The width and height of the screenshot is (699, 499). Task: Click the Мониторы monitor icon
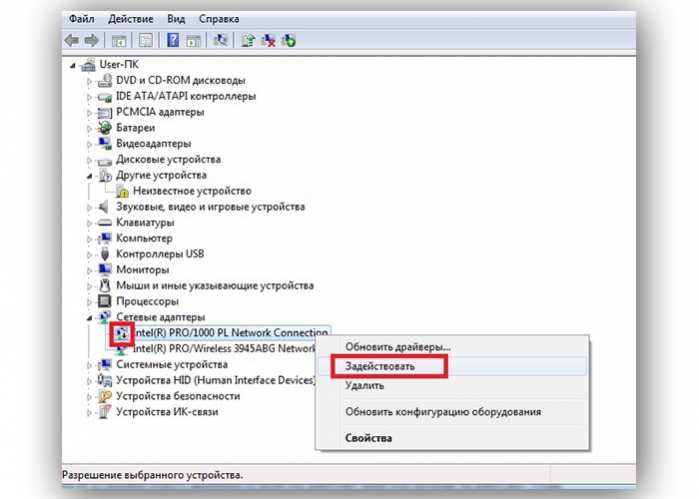[x=105, y=269]
